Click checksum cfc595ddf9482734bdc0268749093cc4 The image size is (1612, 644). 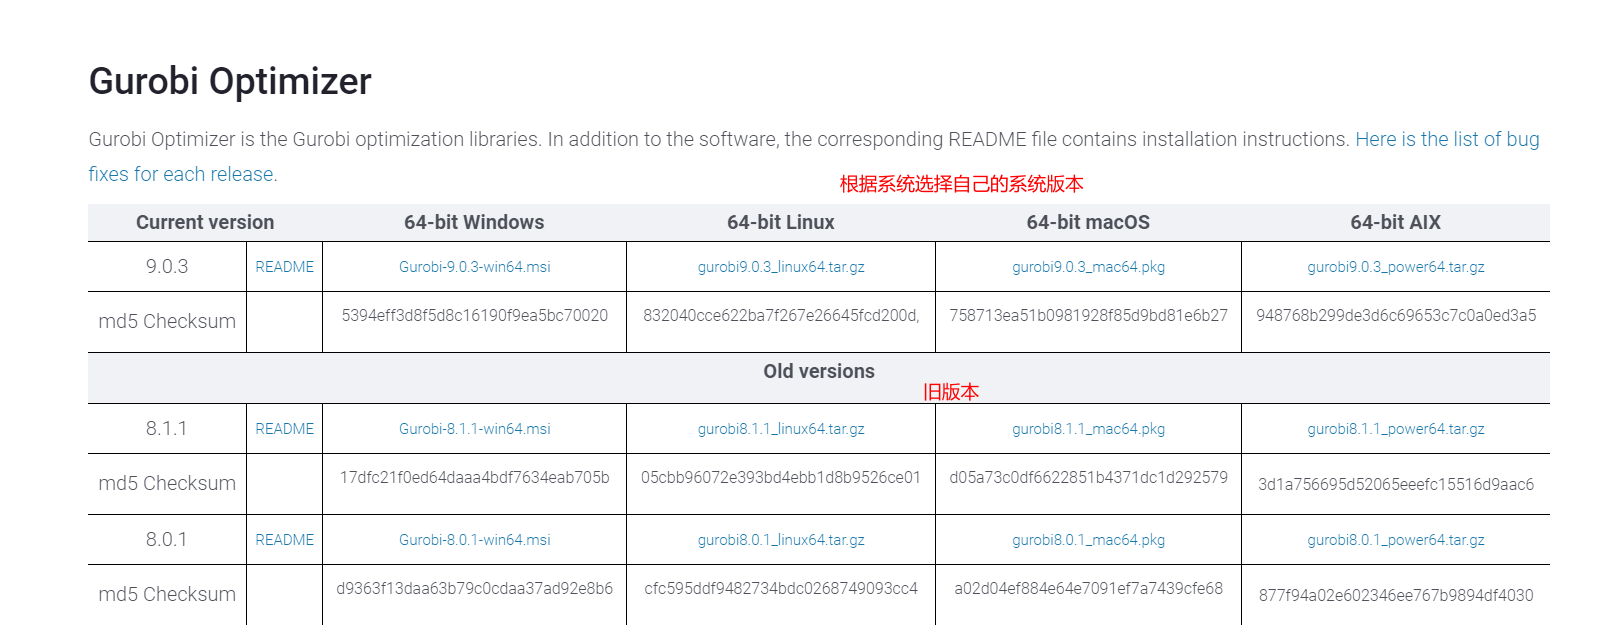[781, 589]
